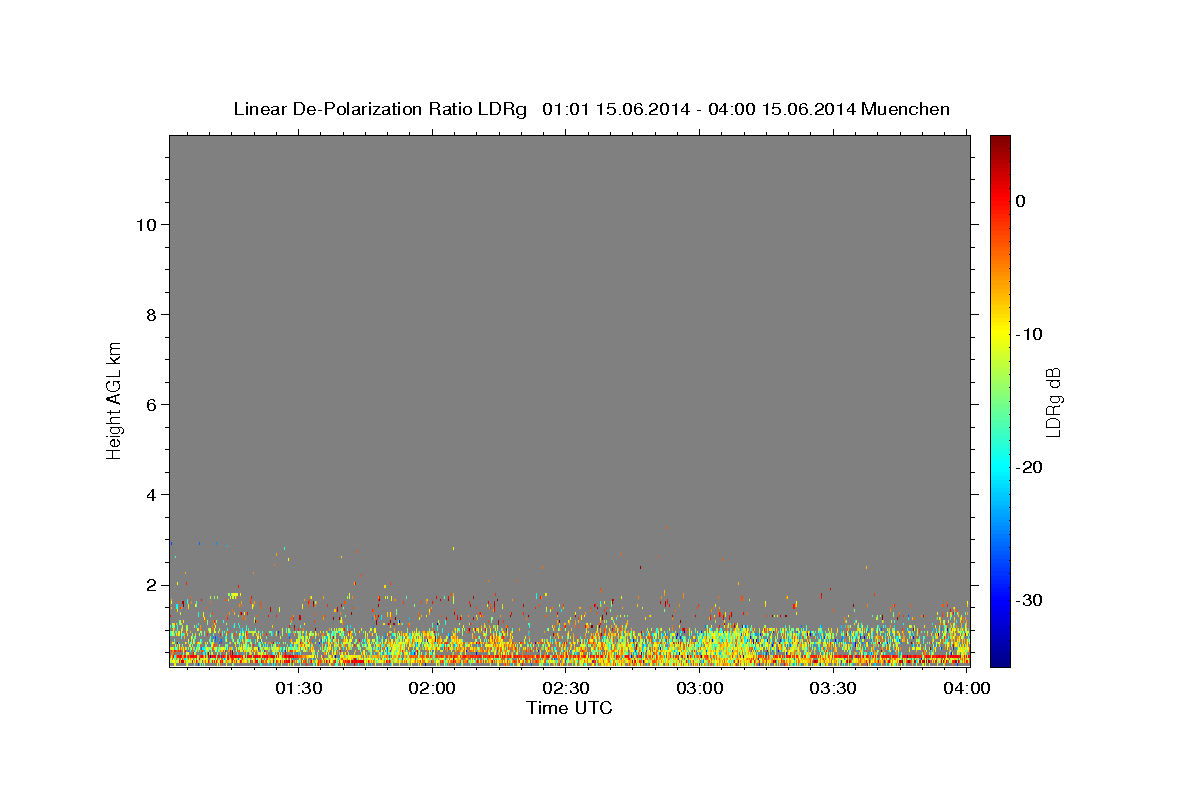1200x800 pixels.
Task: Click the height tick label 2
Action: (x=152, y=585)
